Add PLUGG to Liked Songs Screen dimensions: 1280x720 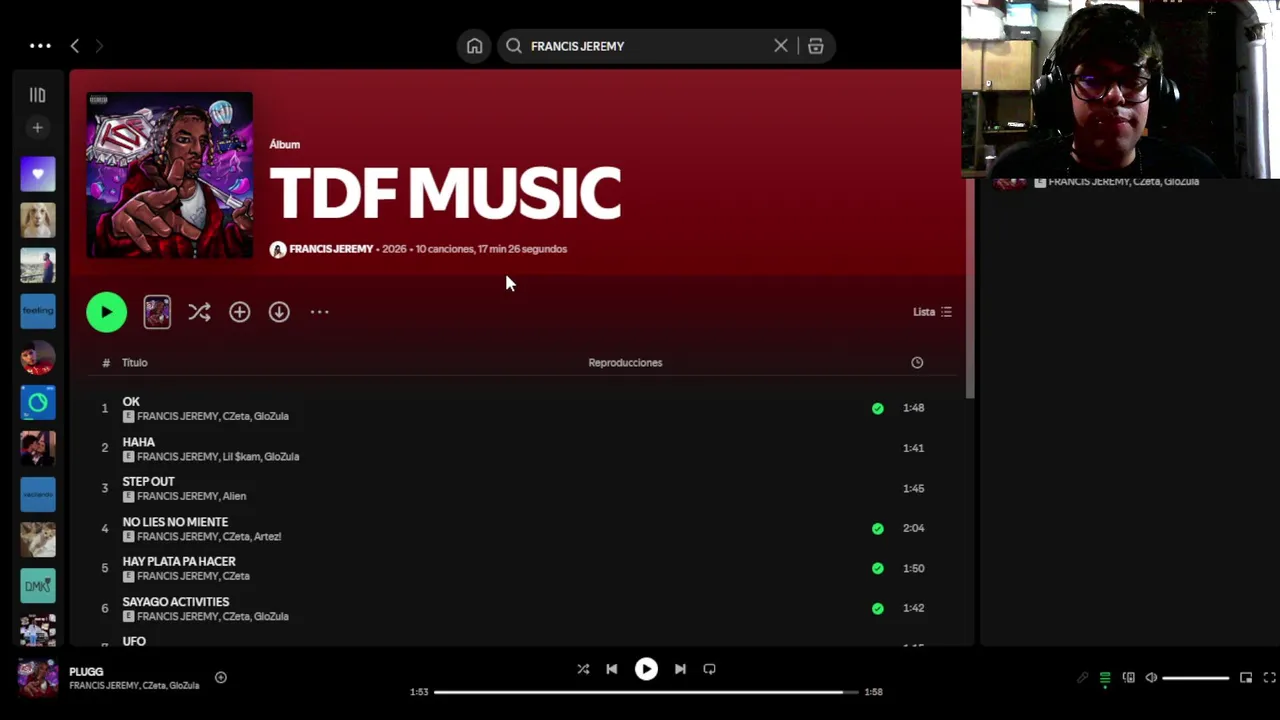click(221, 678)
